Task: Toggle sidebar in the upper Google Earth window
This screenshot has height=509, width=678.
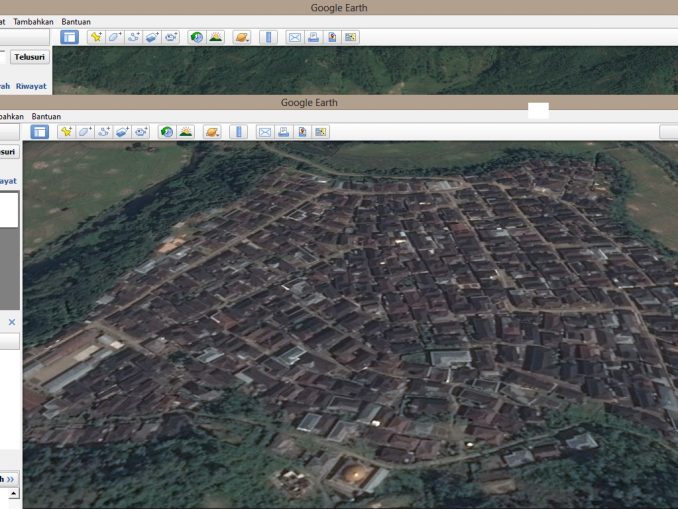Action: point(69,37)
